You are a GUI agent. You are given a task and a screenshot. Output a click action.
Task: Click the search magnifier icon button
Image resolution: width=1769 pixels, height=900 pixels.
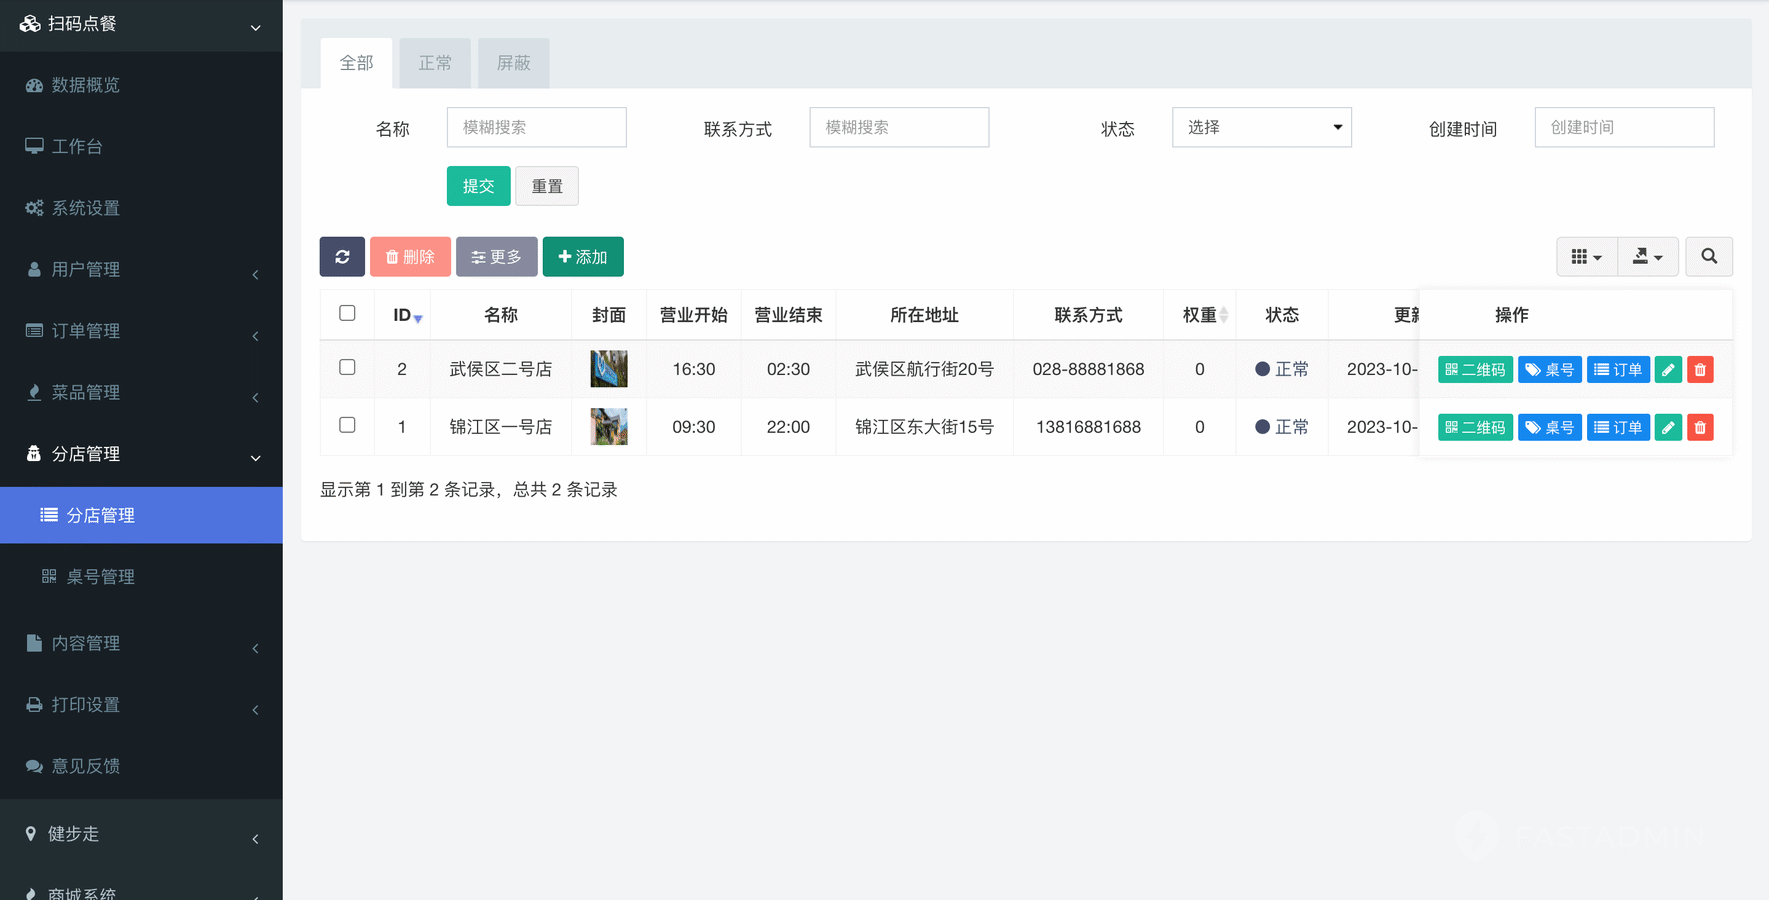1708,257
